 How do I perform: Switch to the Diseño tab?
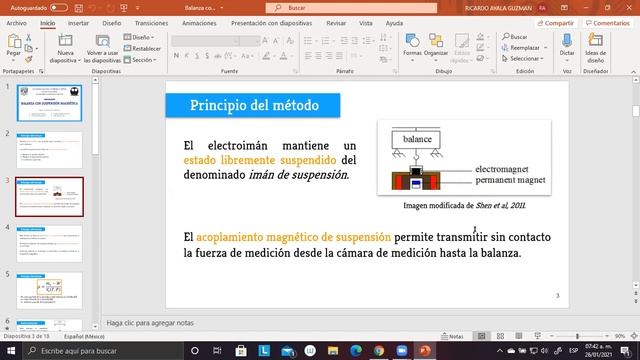click(111, 23)
